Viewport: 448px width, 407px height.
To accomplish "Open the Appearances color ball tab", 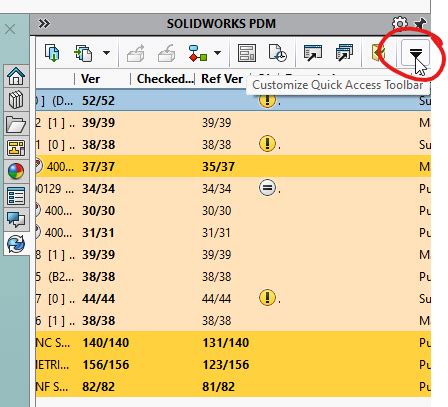I will pyautogui.click(x=16, y=171).
